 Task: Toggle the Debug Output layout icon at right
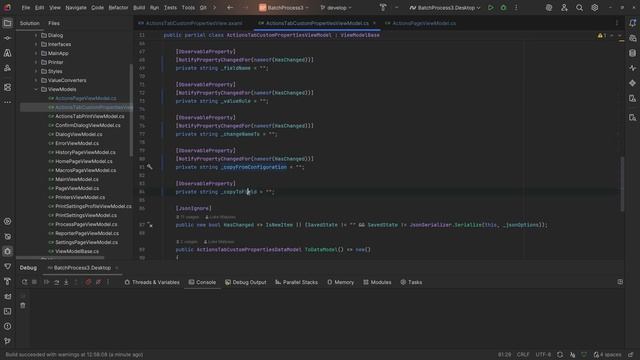point(620,282)
